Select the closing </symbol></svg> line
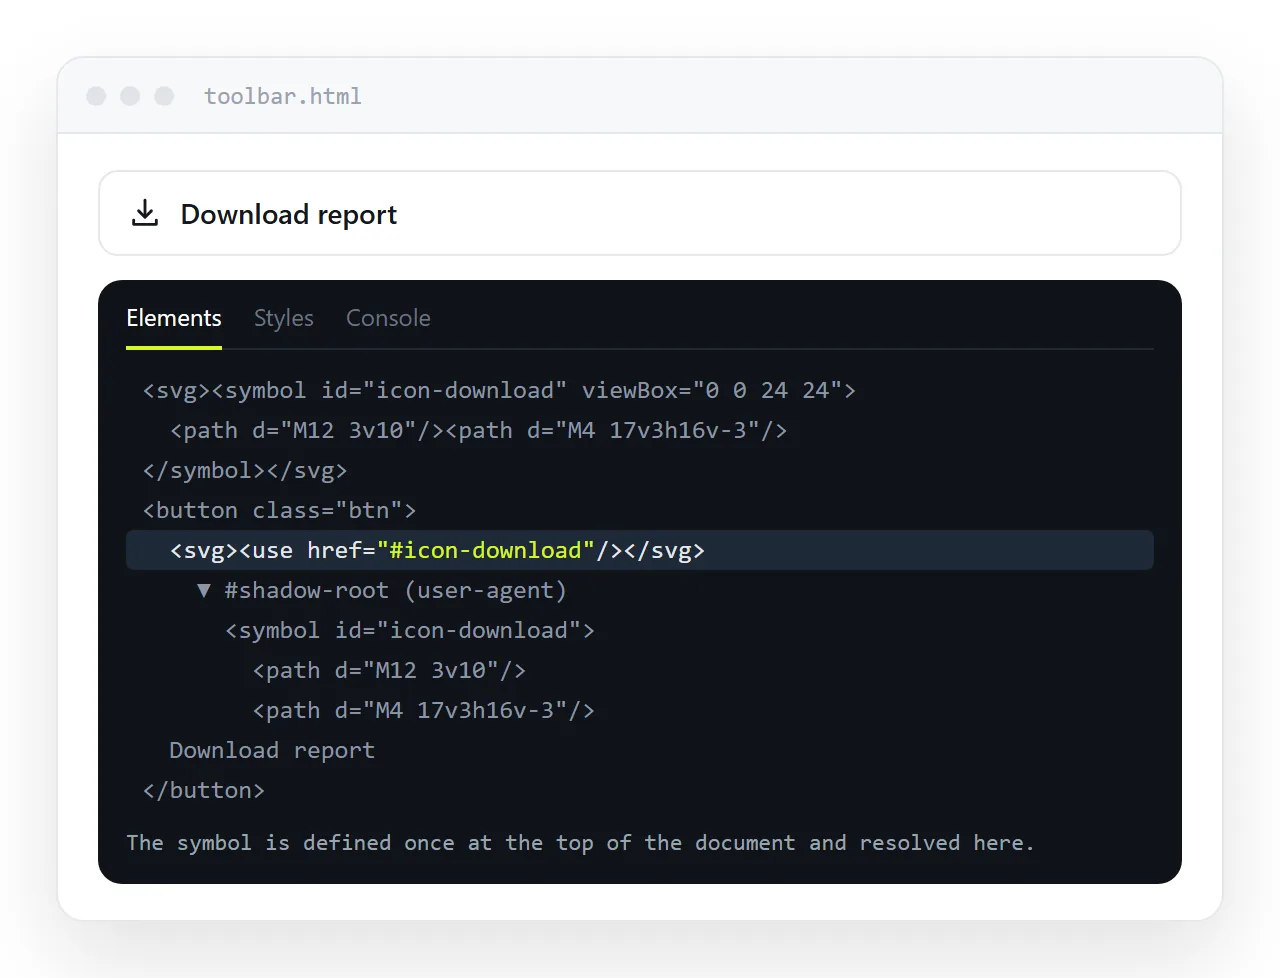The width and height of the screenshot is (1280, 978). pos(245,470)
